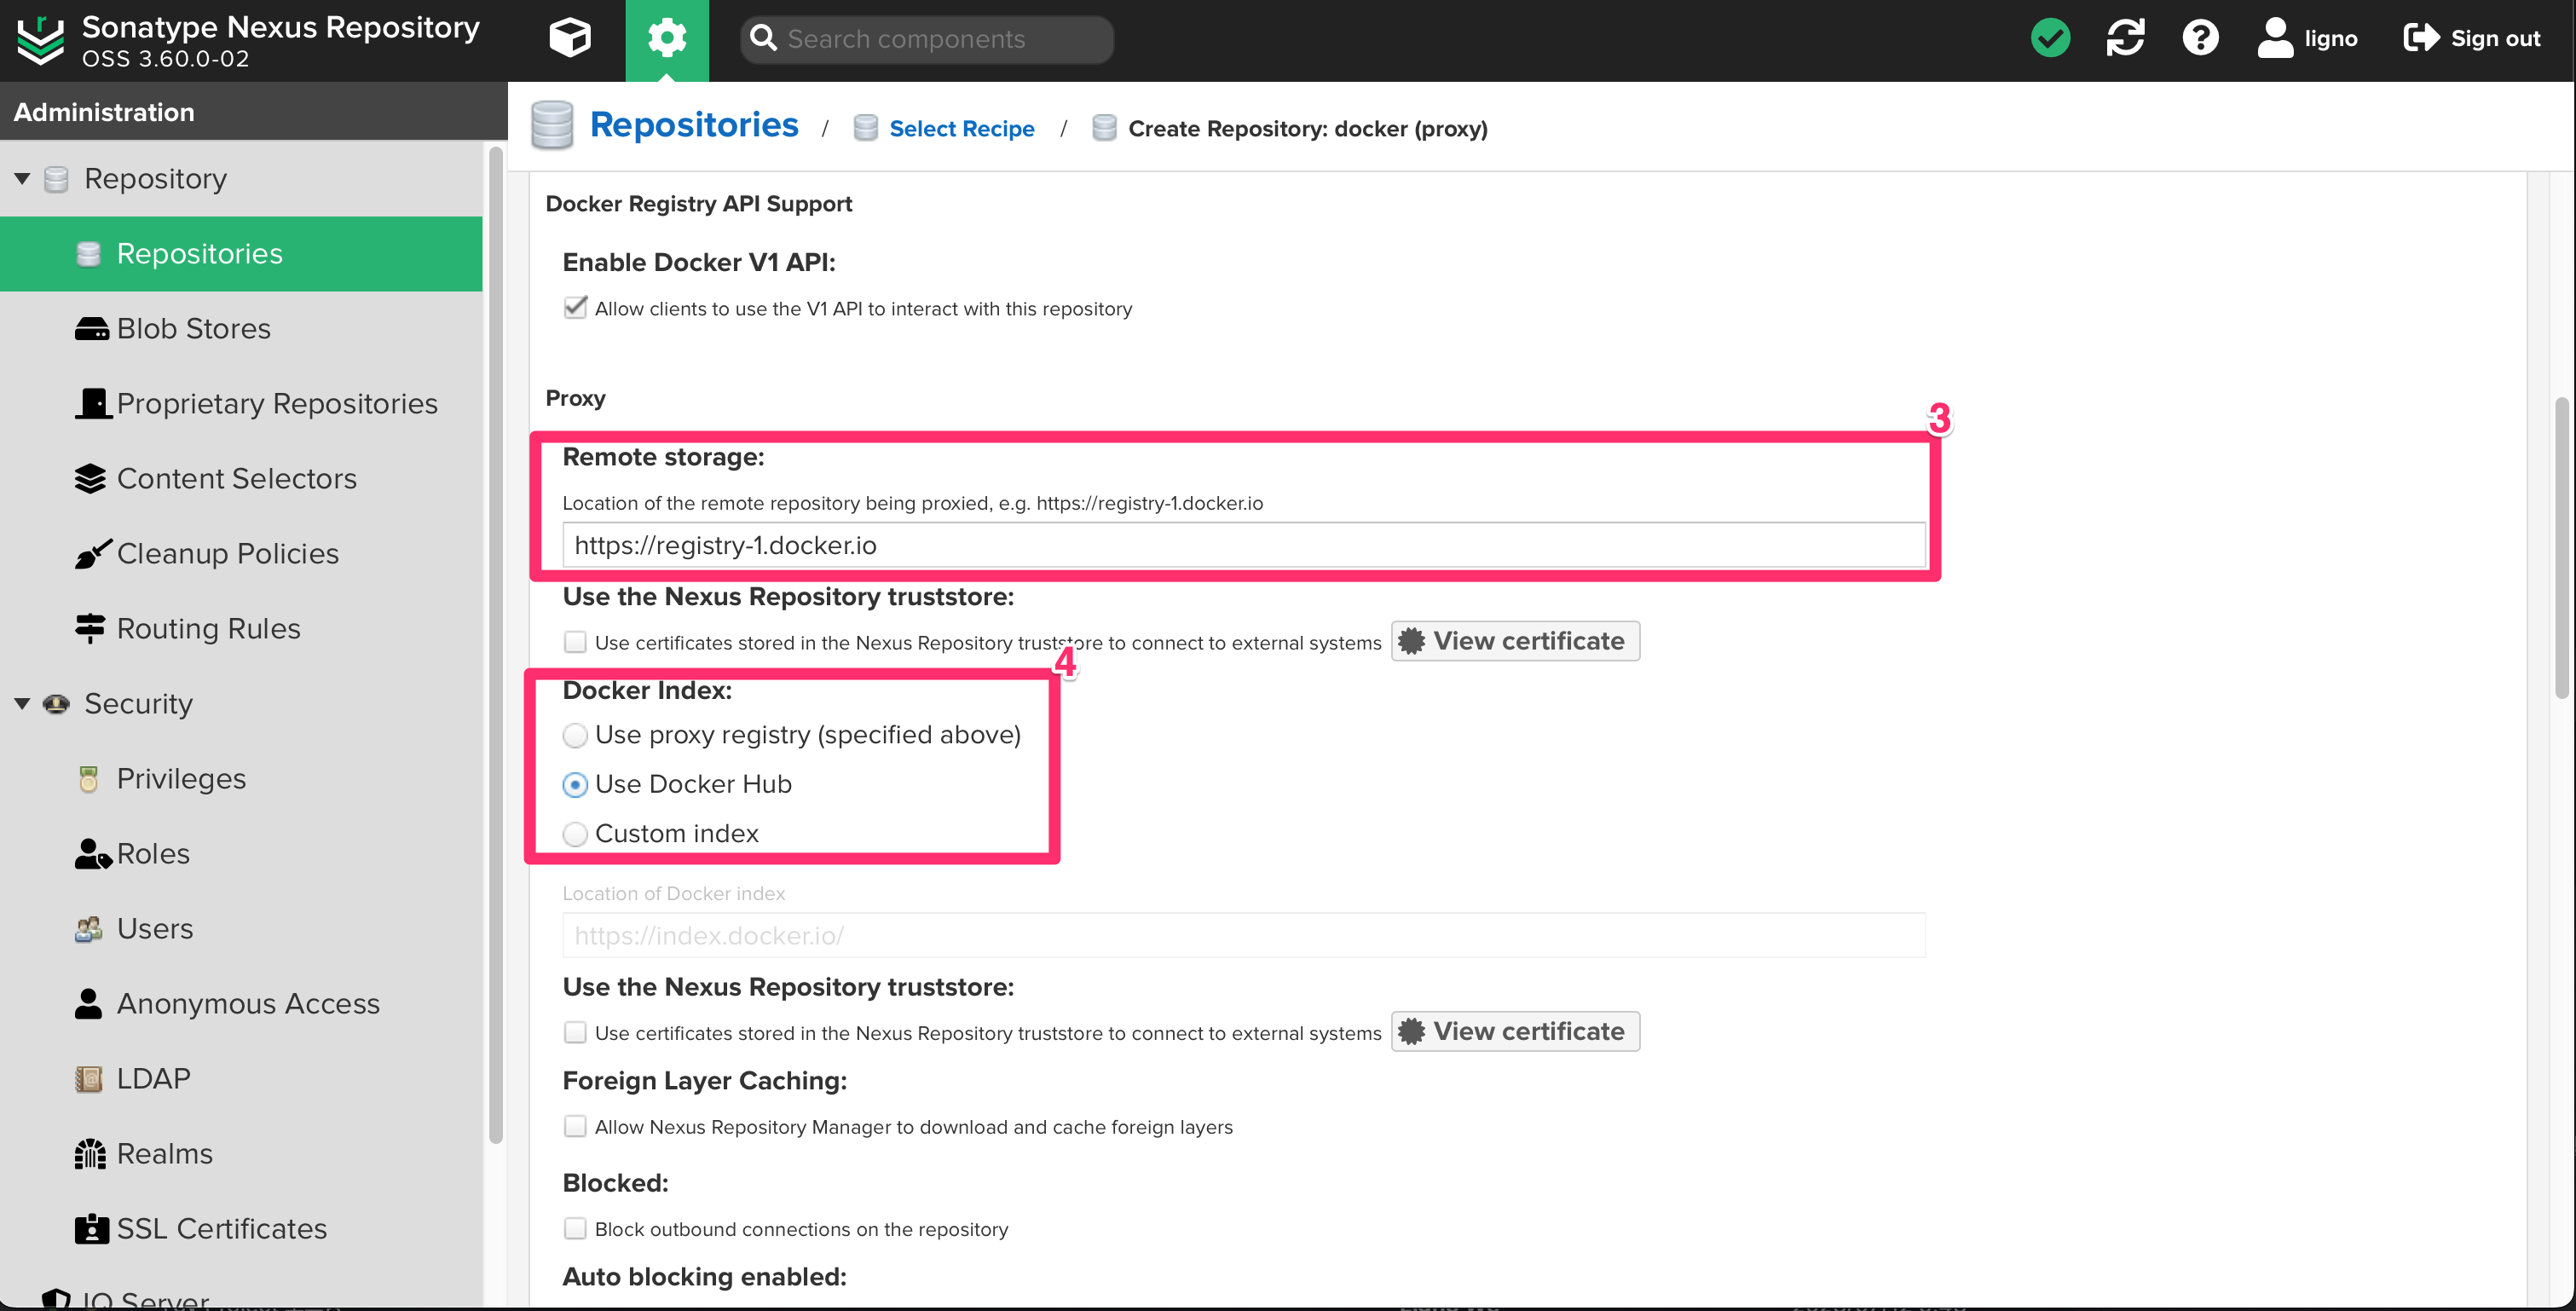Collapse the Repository tree section
This screenshot has height=1311, width=2576.
pyautogui.click(x=22, y=178)
